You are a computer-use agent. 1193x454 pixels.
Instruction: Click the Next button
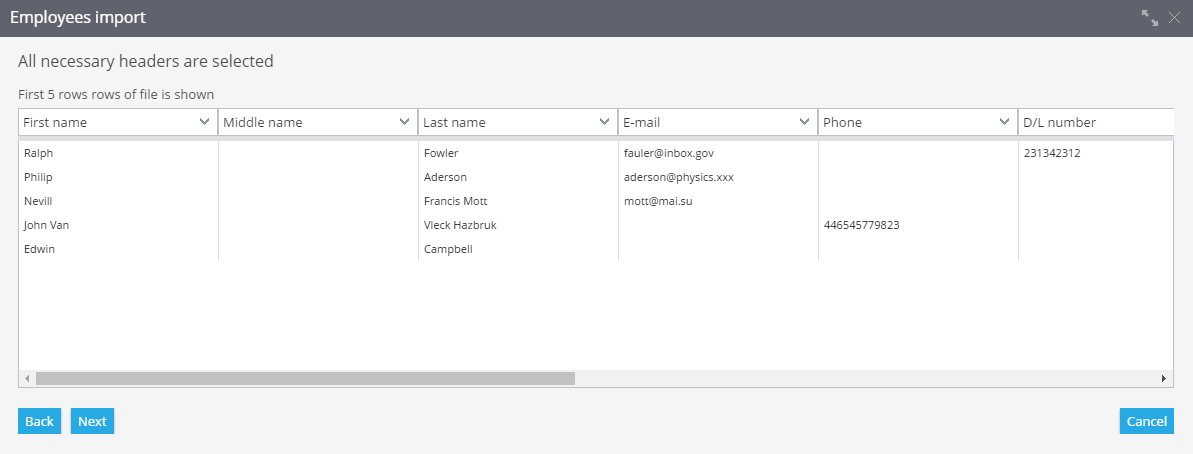tap(92, 421)
